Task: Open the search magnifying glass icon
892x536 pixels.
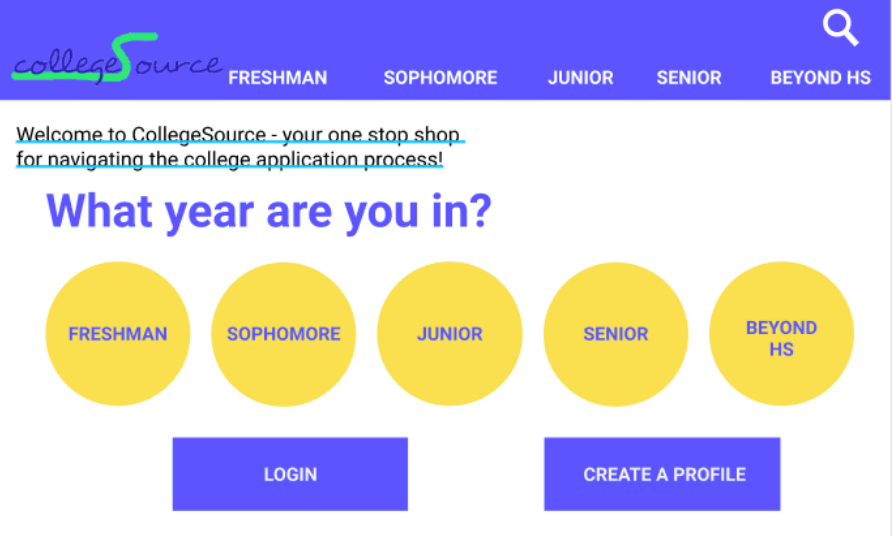Action: coord(840,27)
